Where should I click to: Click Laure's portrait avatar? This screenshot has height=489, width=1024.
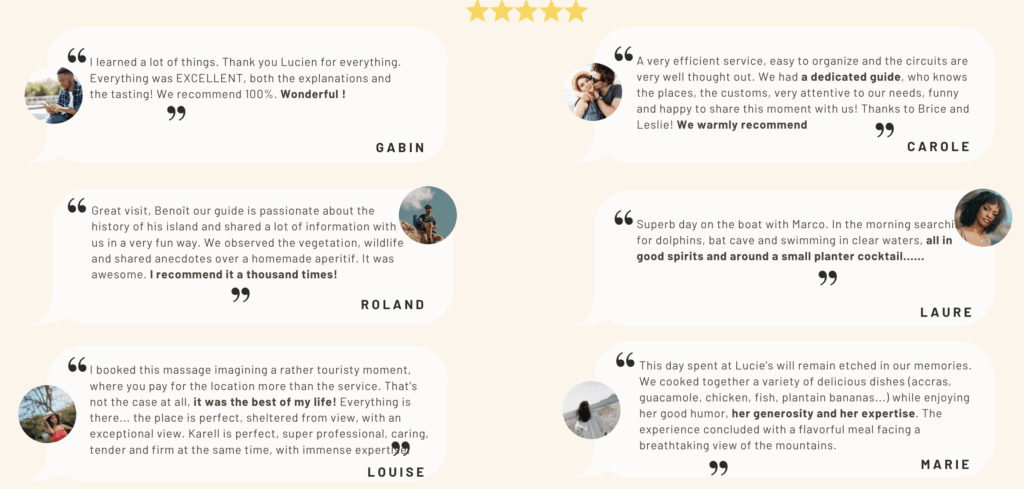click(x=983, y=218)
